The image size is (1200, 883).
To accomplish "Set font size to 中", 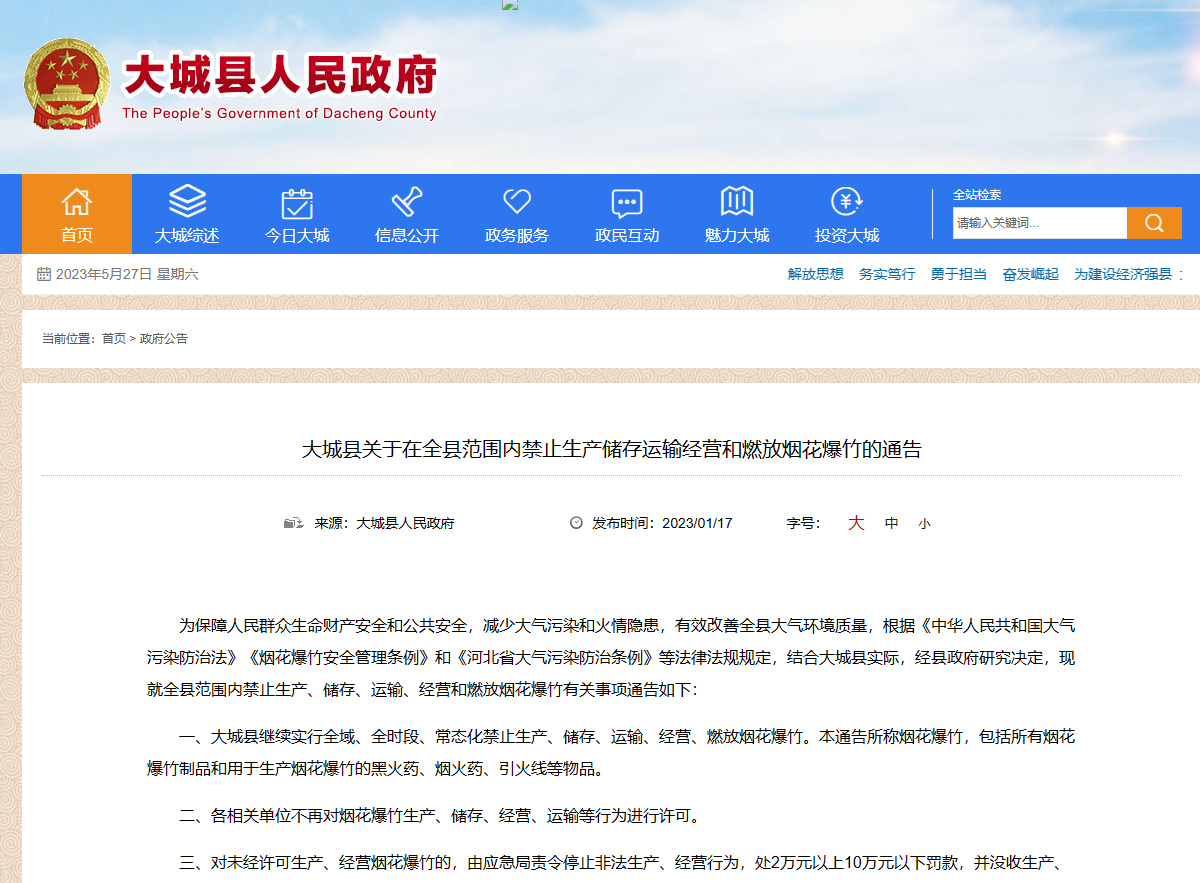I will [891, 523].
